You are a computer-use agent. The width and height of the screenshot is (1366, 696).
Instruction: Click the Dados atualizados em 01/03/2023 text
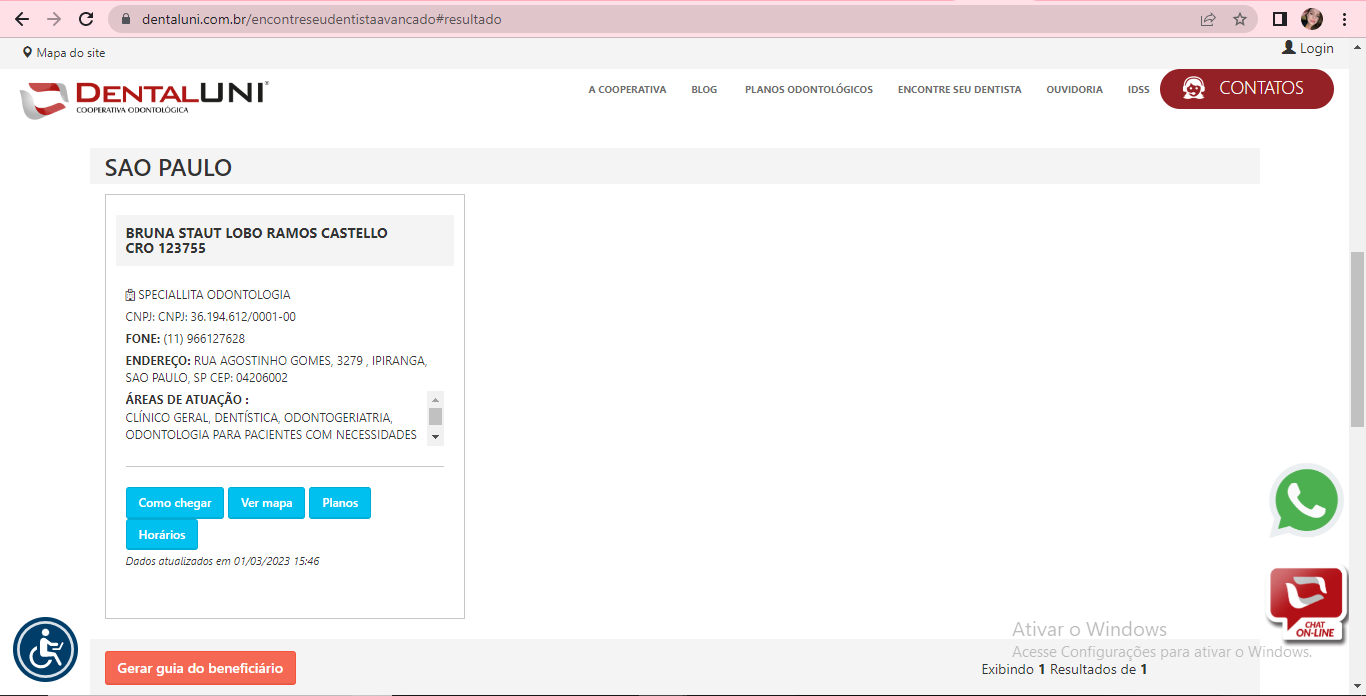pyautogui.click(x=223, y=561)
